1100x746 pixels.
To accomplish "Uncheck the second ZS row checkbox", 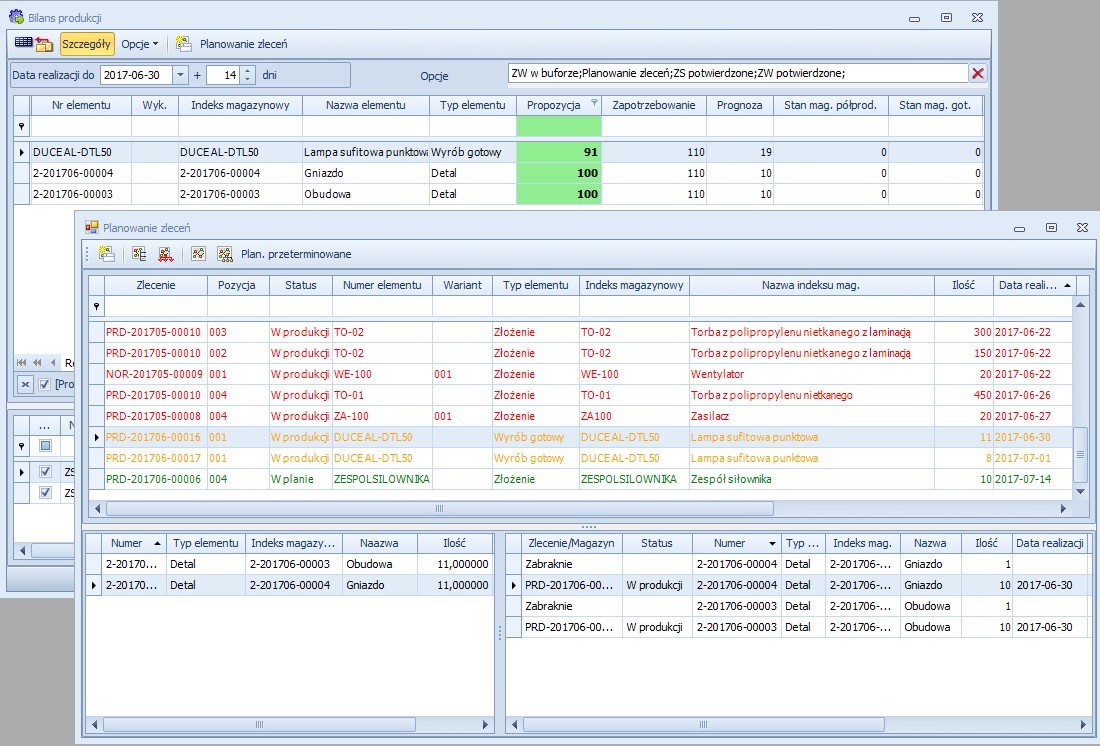I will 45,492.
